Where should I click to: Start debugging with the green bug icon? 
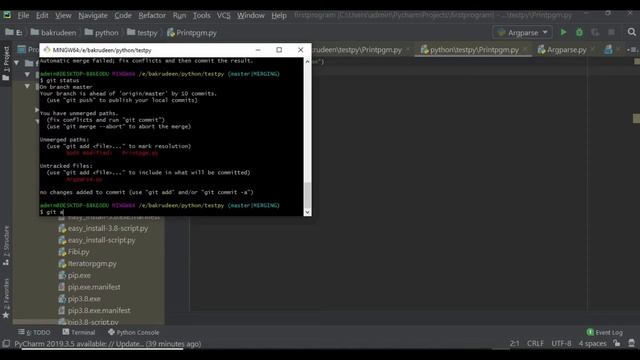click(x=579, y=32)
